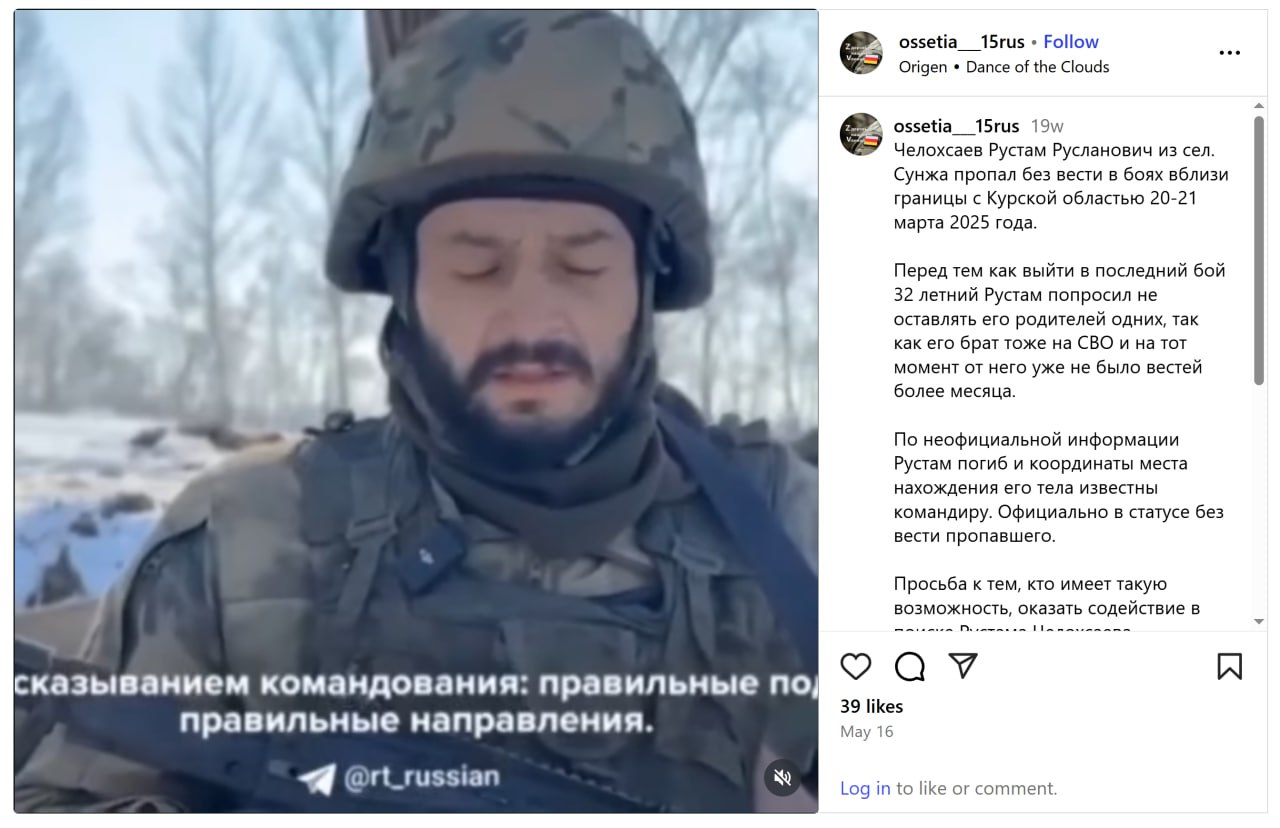
Task: Click the caption scrollbar thumb
Action: tap(1259, 250)
